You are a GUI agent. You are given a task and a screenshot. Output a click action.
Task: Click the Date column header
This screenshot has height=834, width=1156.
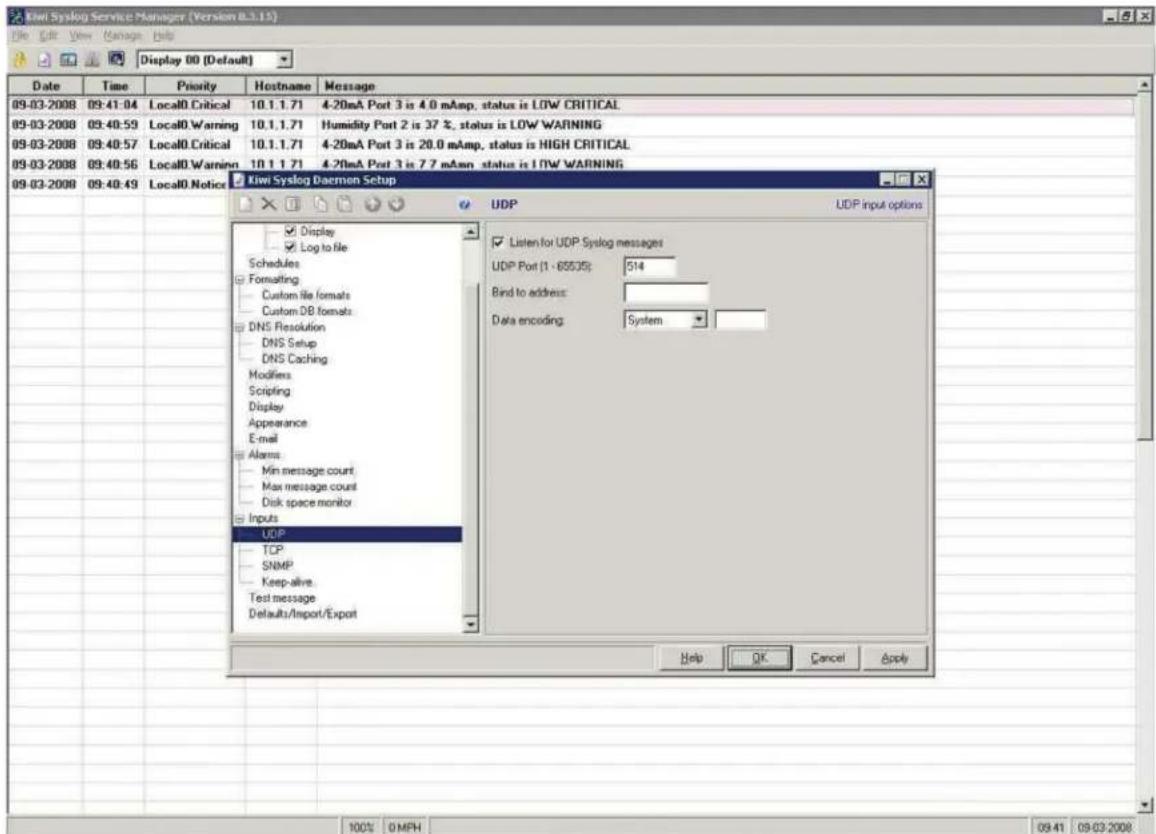pos(46,86)
